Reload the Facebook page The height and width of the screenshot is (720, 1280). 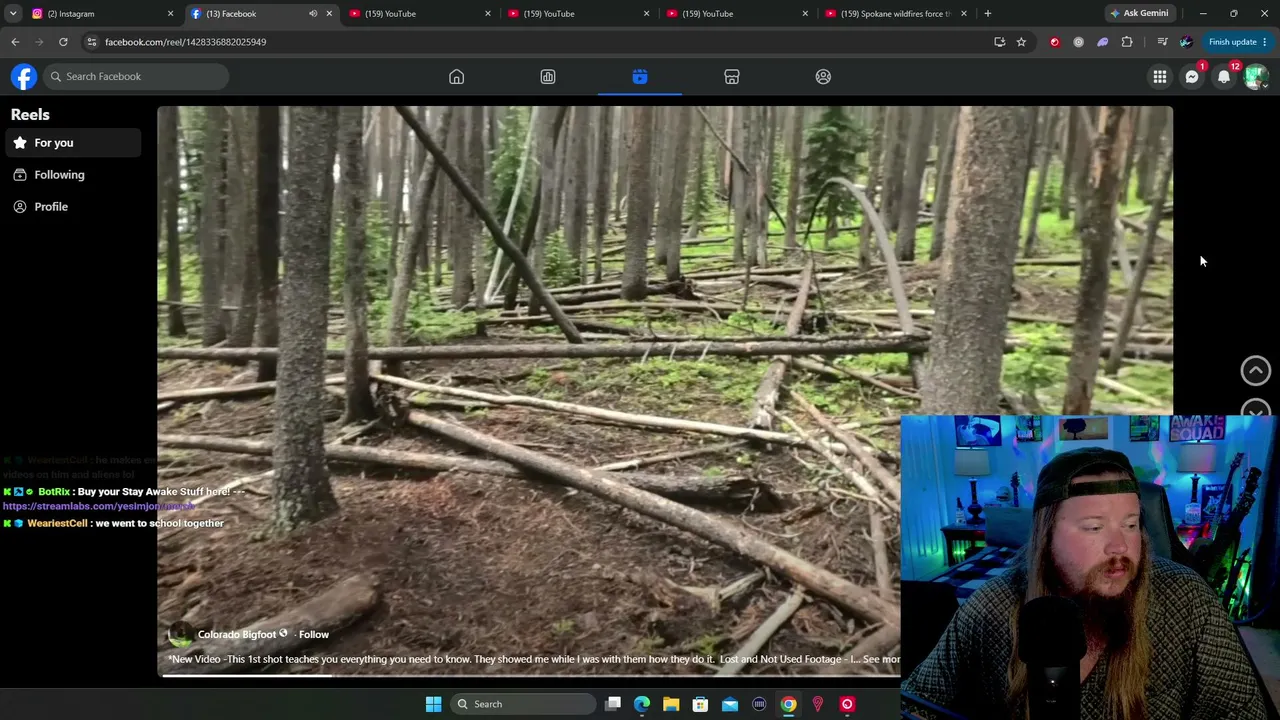[63, 42]
